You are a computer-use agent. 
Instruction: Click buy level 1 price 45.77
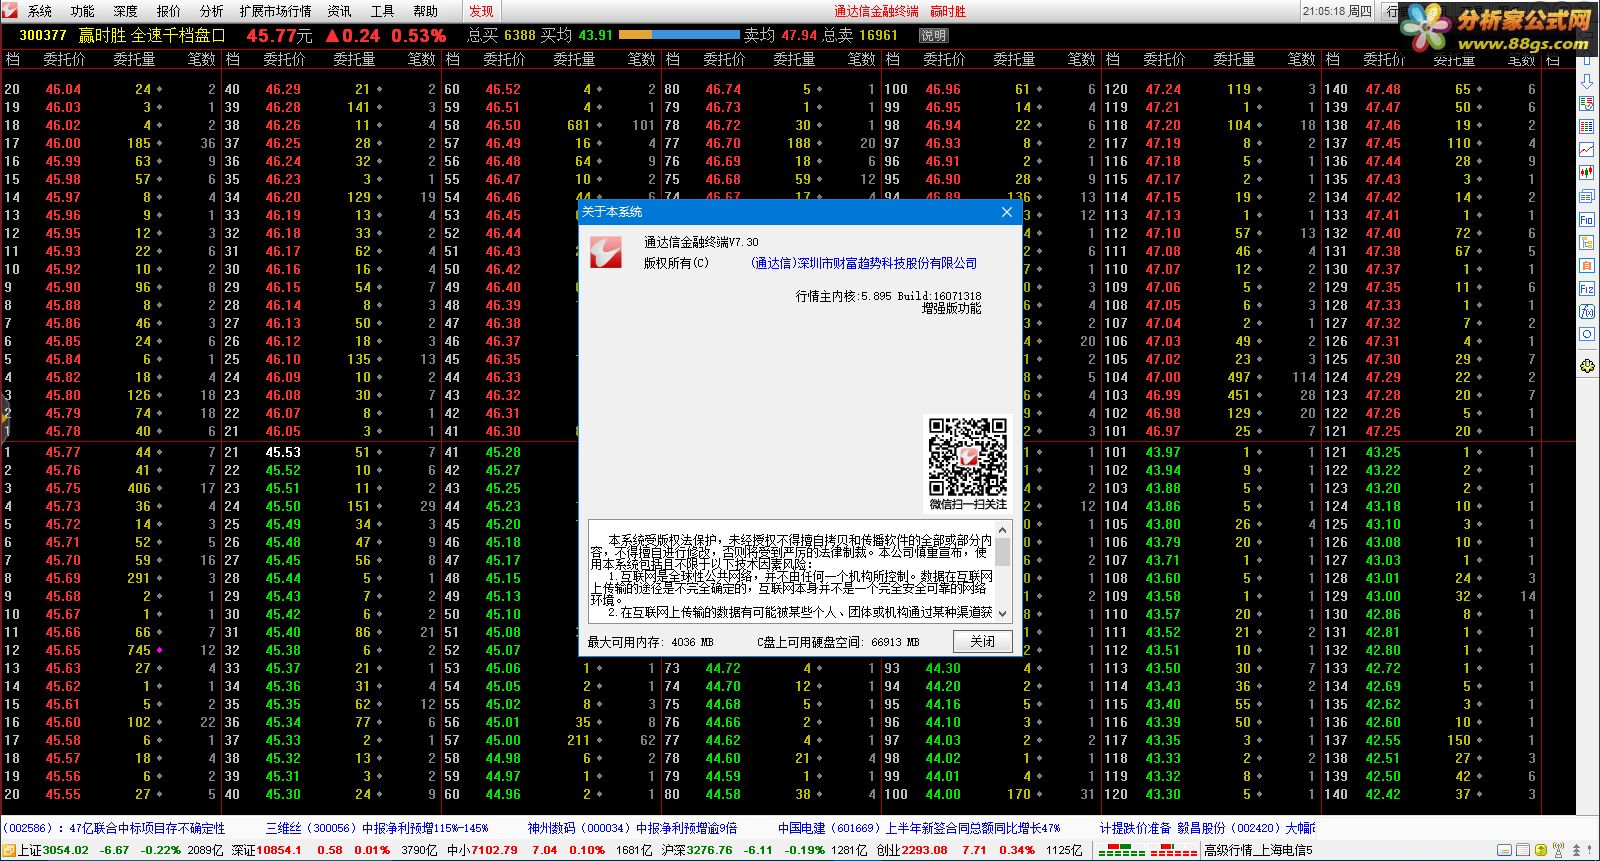[63, 452]
